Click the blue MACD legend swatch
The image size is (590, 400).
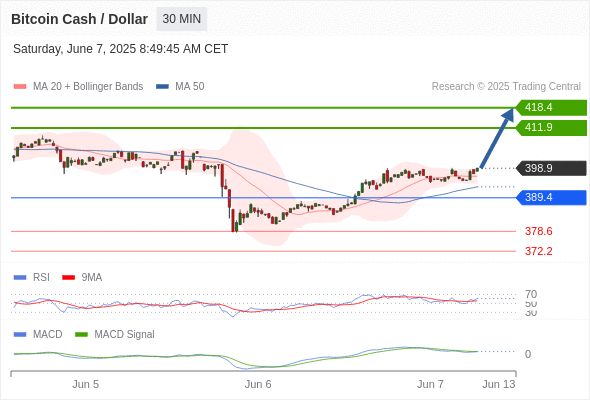click(20, 335)
